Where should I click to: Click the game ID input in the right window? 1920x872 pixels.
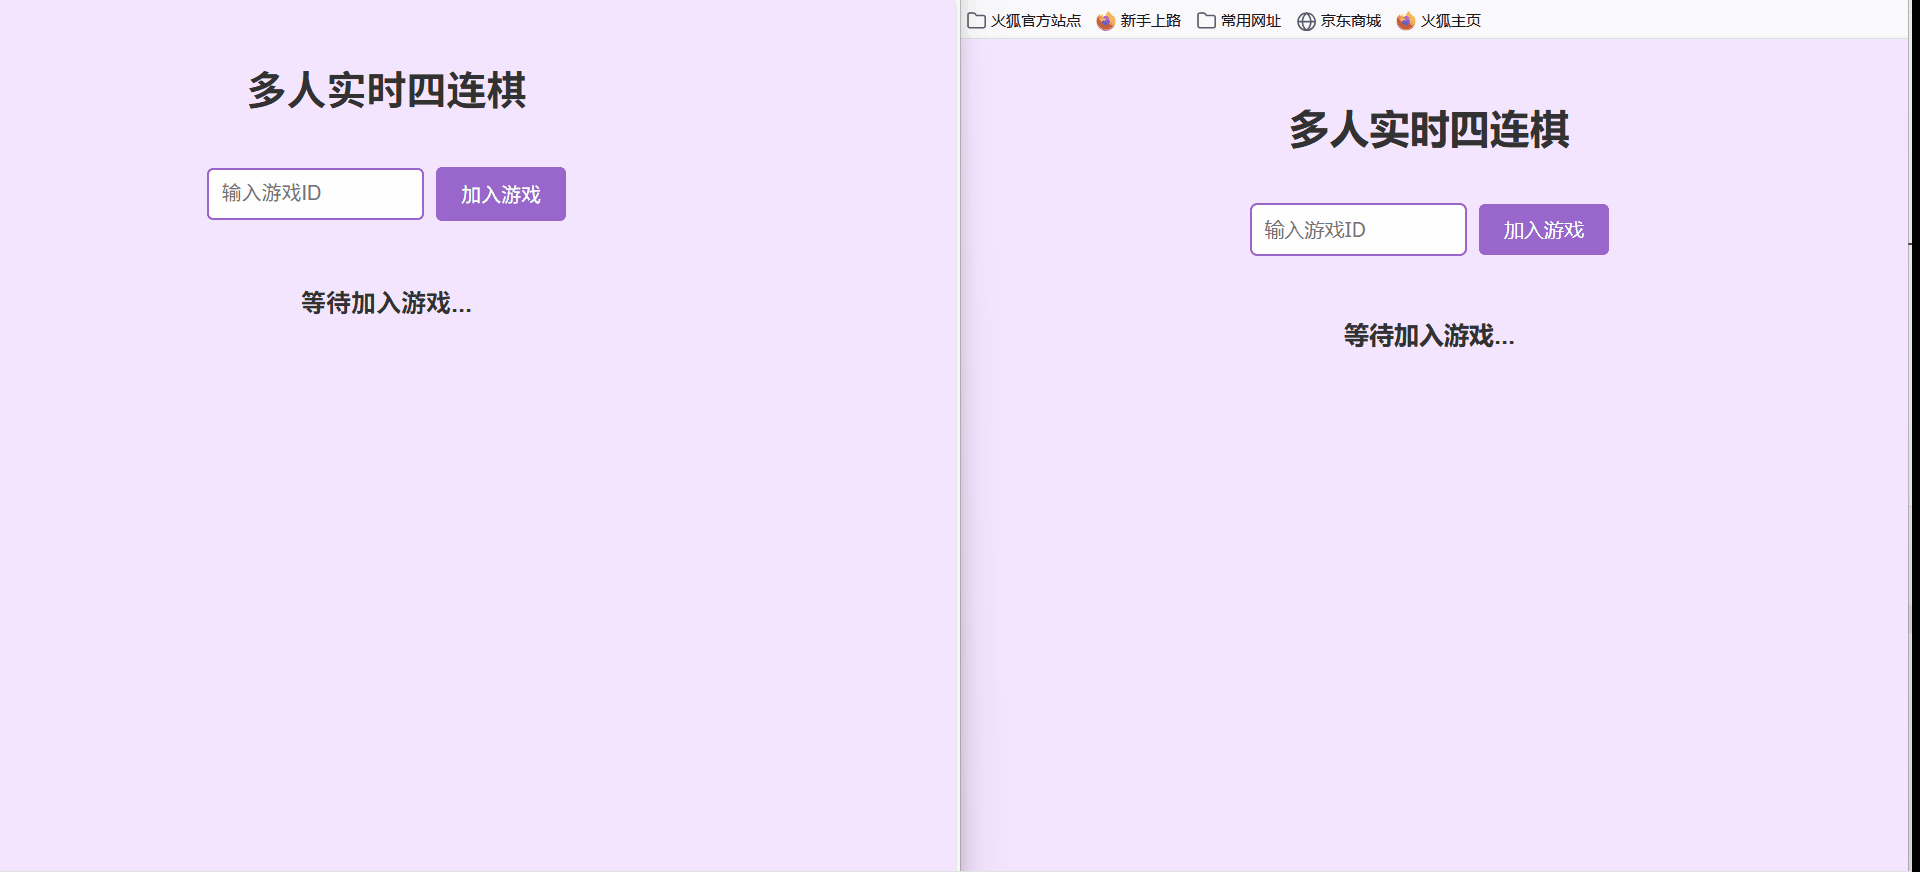(x=1358, y=230)
